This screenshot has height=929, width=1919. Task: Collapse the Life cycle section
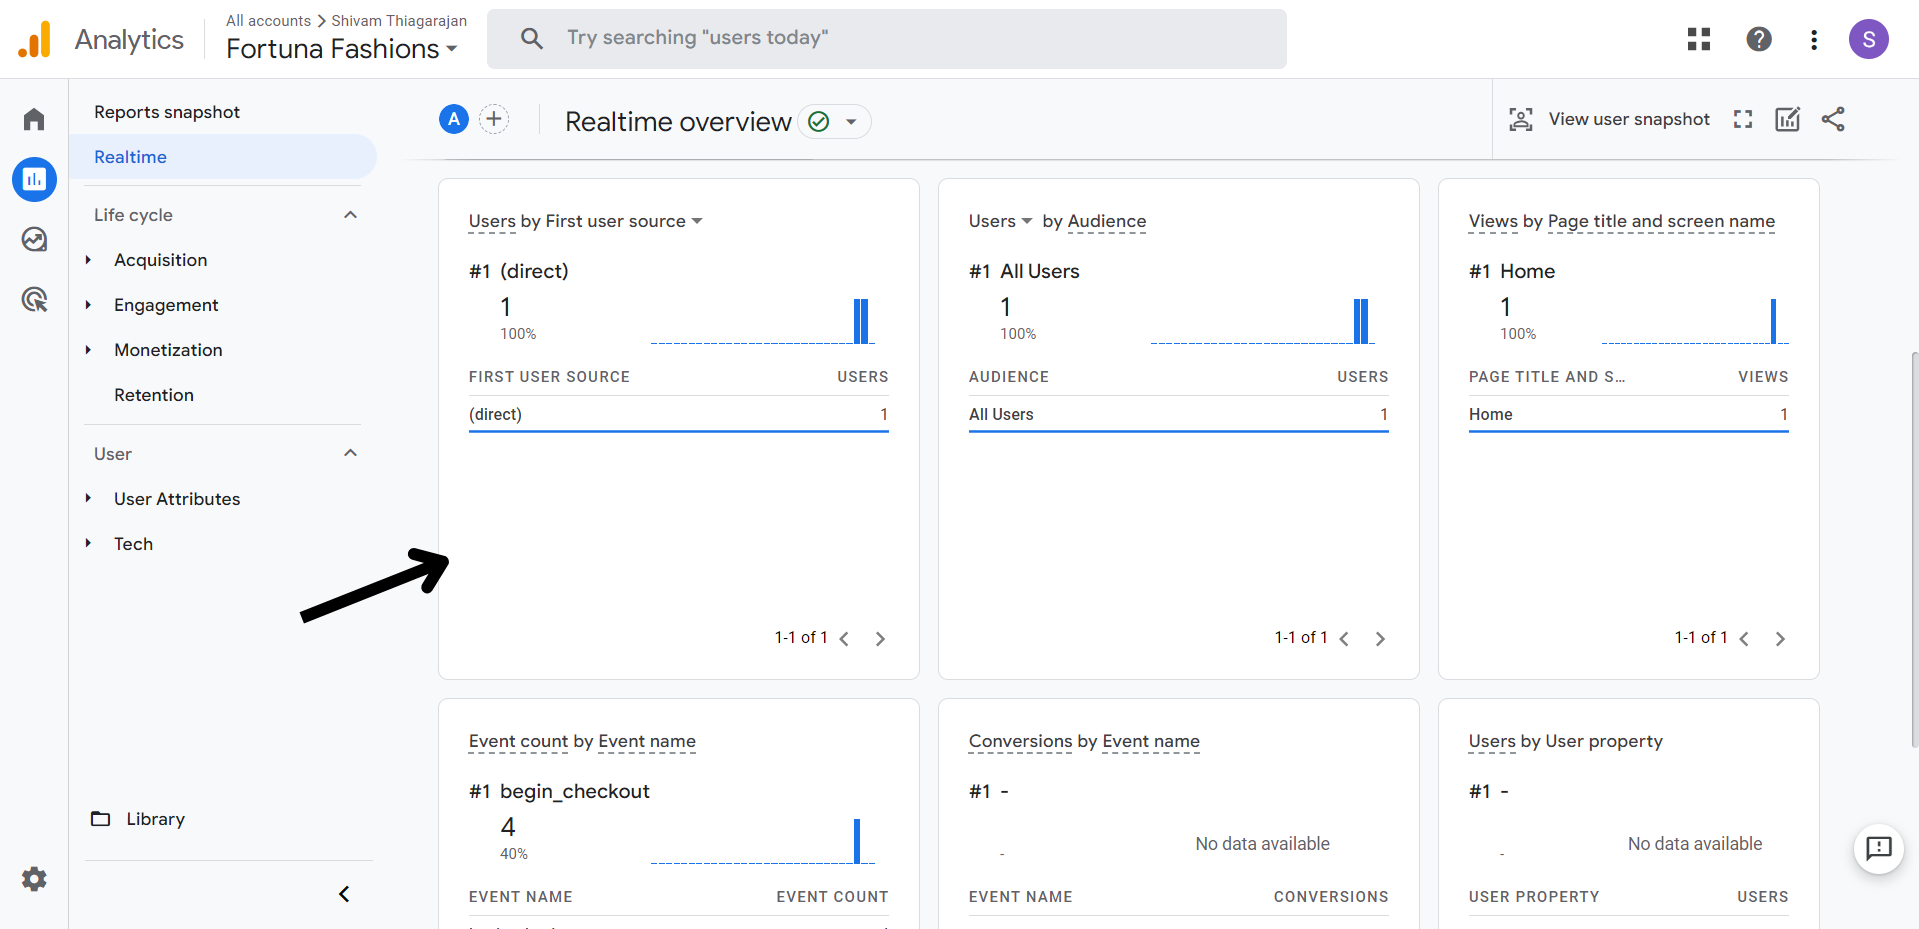[349, 214]
